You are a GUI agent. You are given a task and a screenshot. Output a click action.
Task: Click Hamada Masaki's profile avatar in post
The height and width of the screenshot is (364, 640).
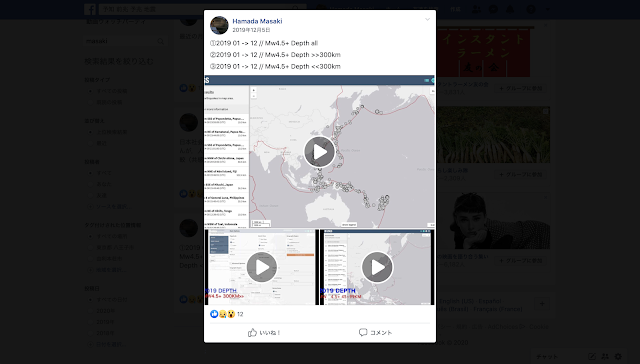pyautogui.click(x=219, y=25)
